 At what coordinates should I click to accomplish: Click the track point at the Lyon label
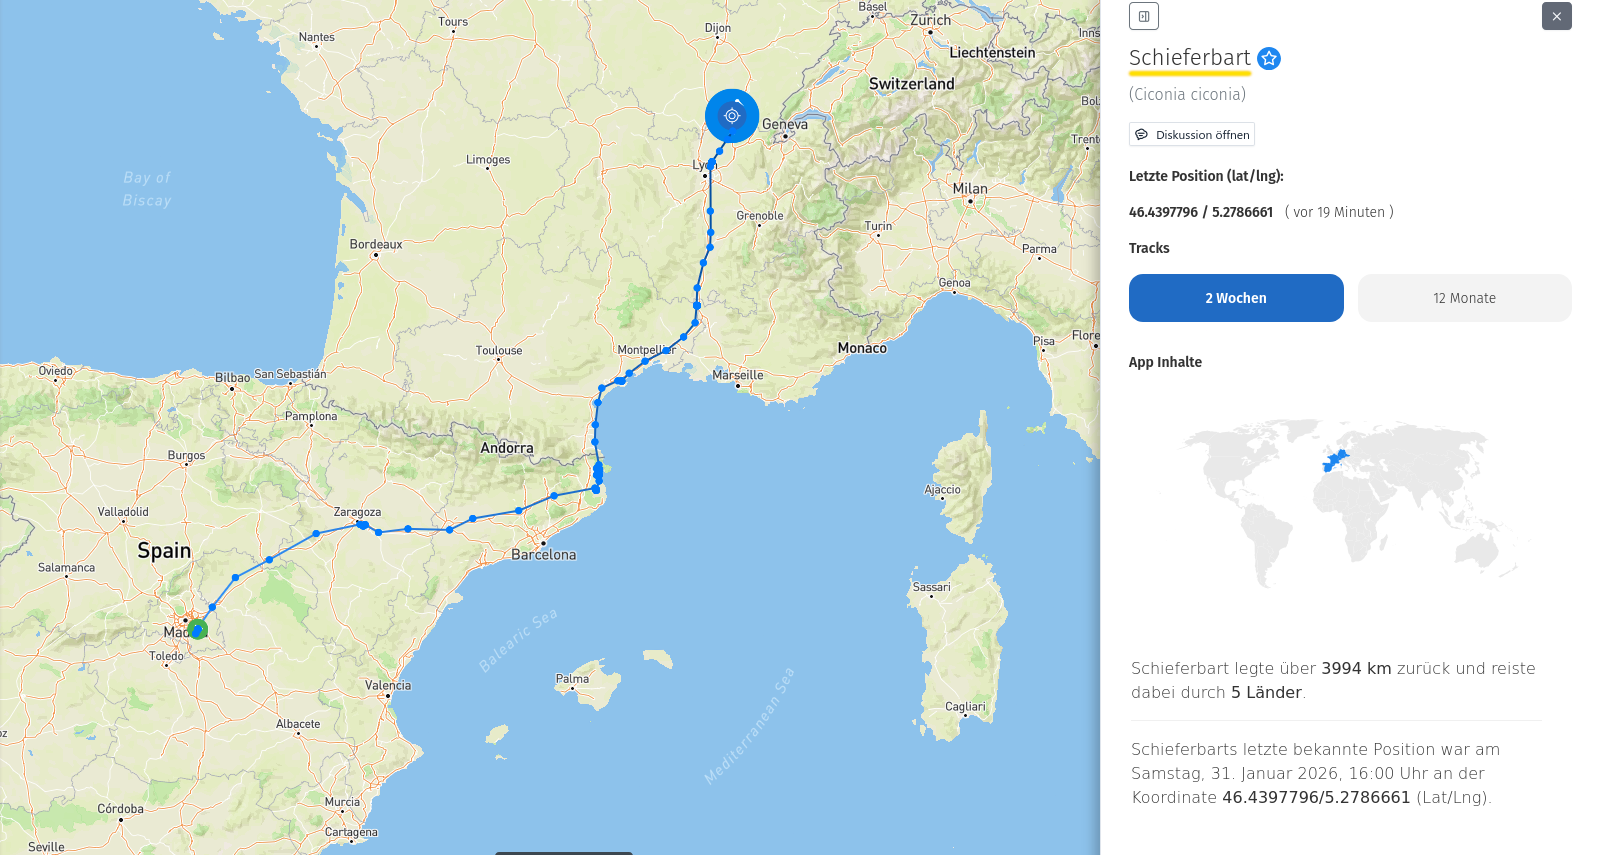click(x=711, y=164)
